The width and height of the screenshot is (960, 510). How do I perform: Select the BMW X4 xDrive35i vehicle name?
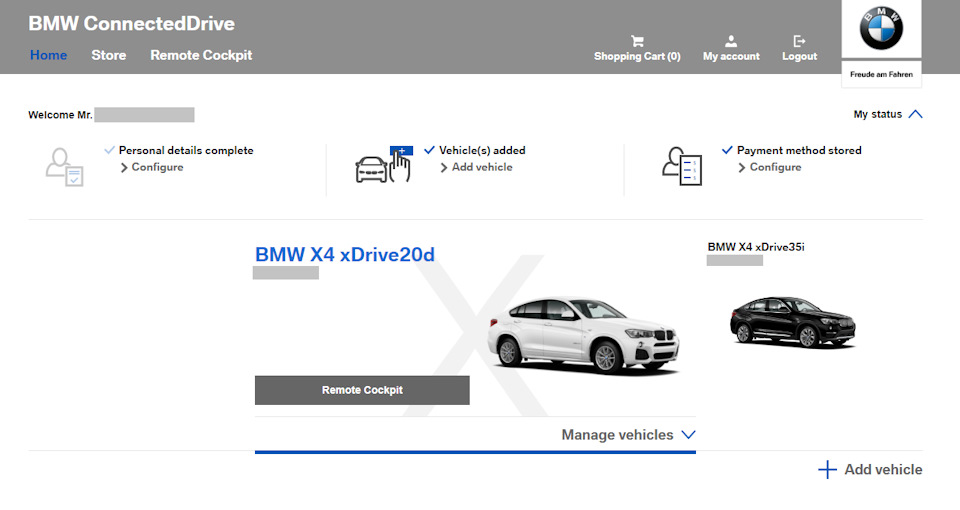pos(756,247)
